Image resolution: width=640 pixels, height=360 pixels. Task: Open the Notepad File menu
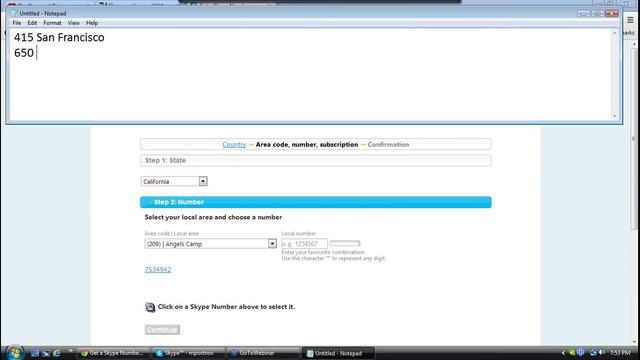[x=17, y=23]
